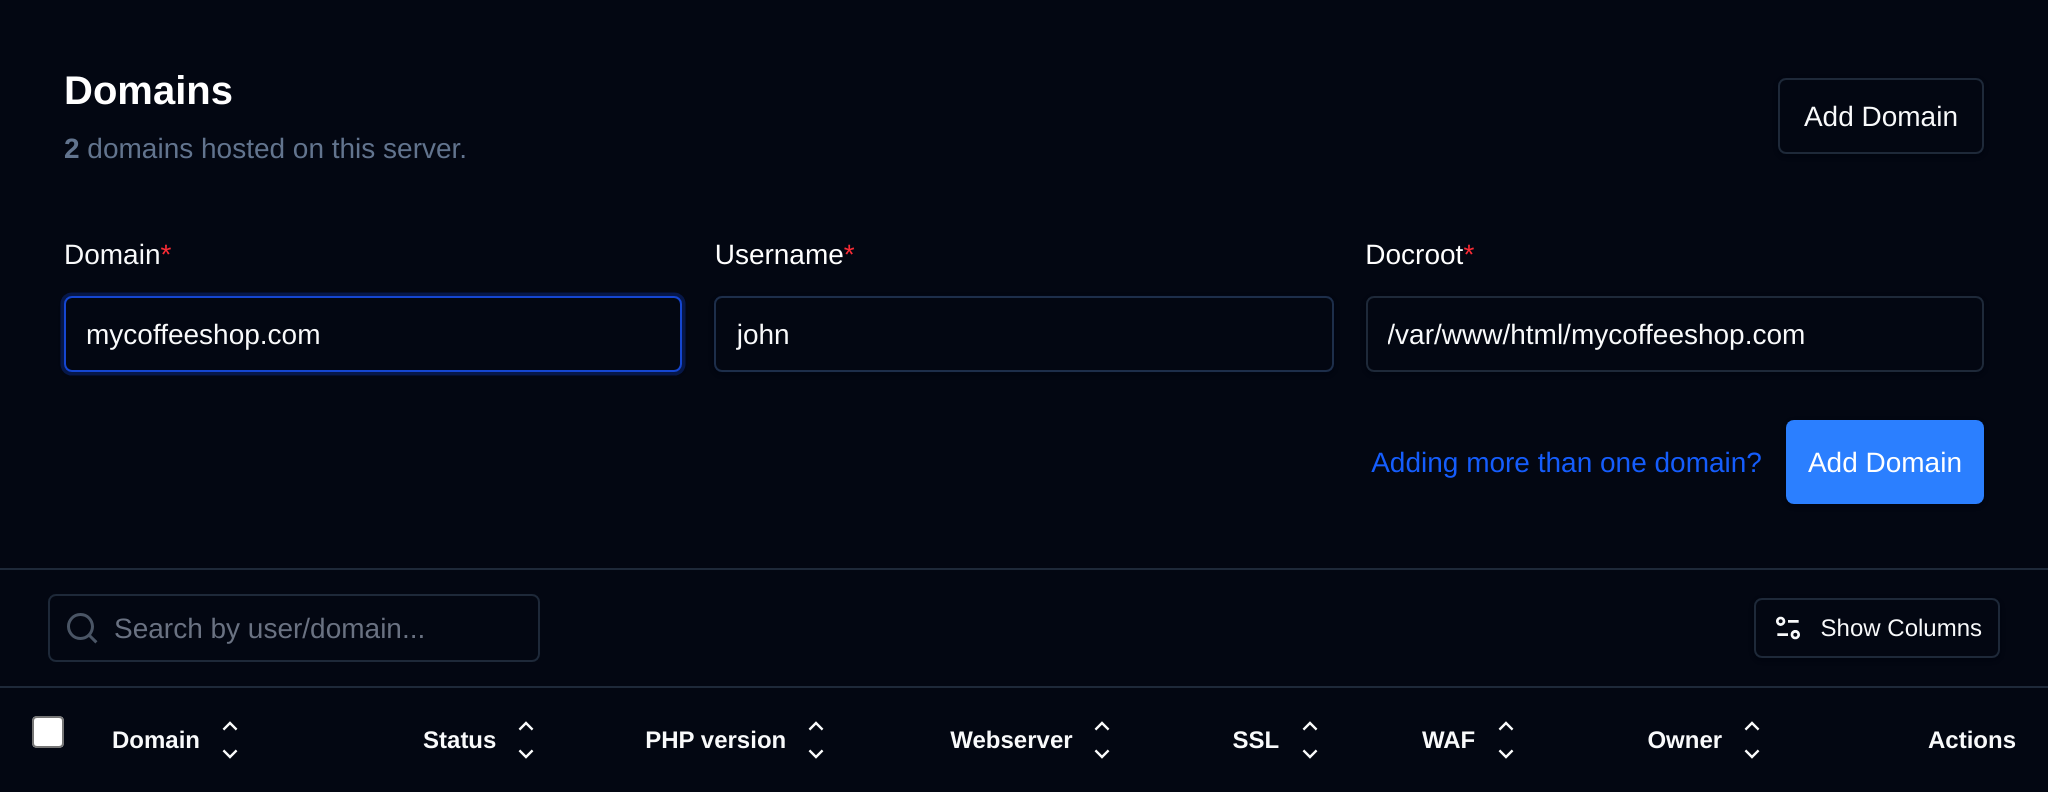
Task: Focus the Docroot path input field
Action: (x=1674, y=334)
